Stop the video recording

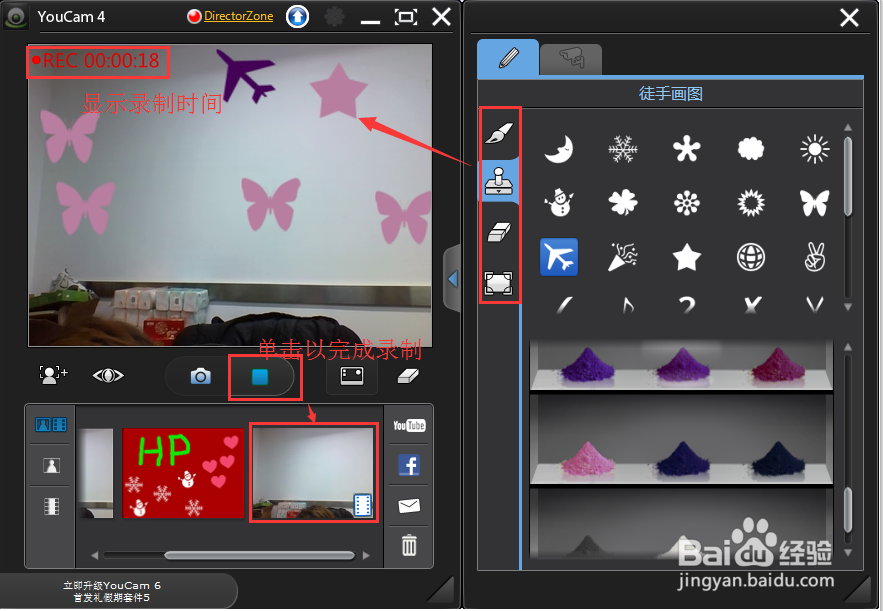point(262,377)
